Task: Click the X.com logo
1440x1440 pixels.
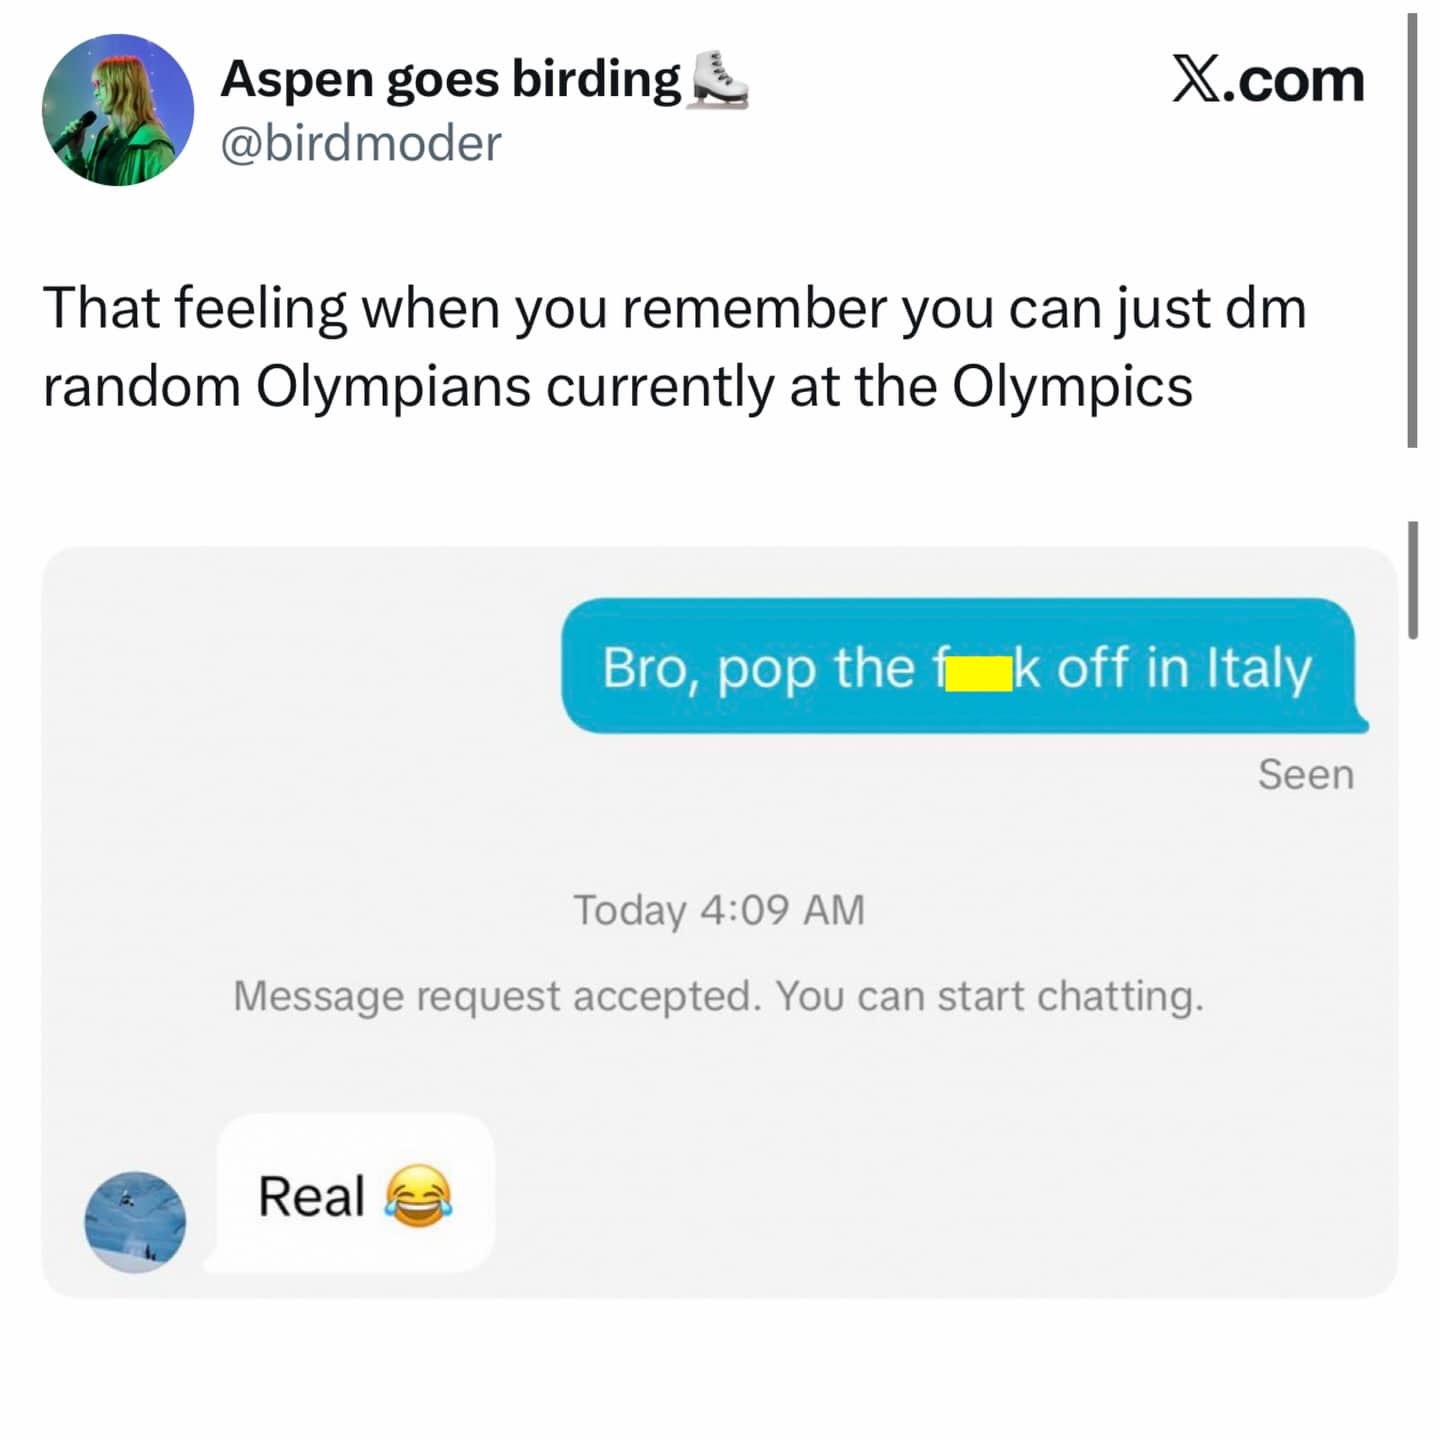Action: point(1267,80)
